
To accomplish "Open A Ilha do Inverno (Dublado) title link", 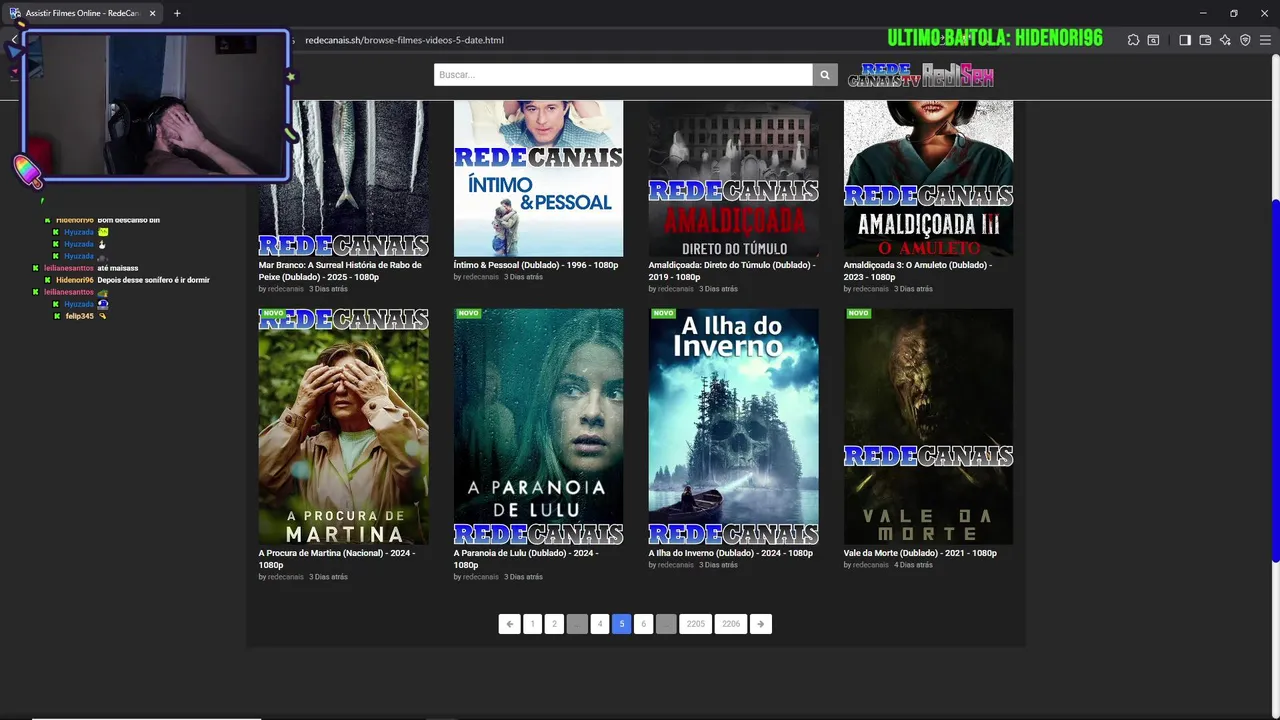I will click(x=730, y=553).
